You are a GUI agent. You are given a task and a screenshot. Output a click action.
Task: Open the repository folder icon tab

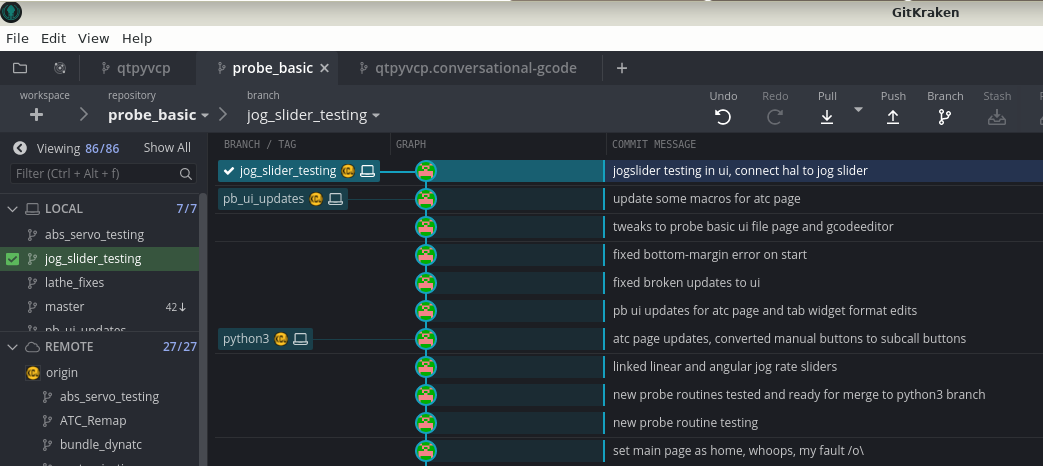click(x=20, y=68)
